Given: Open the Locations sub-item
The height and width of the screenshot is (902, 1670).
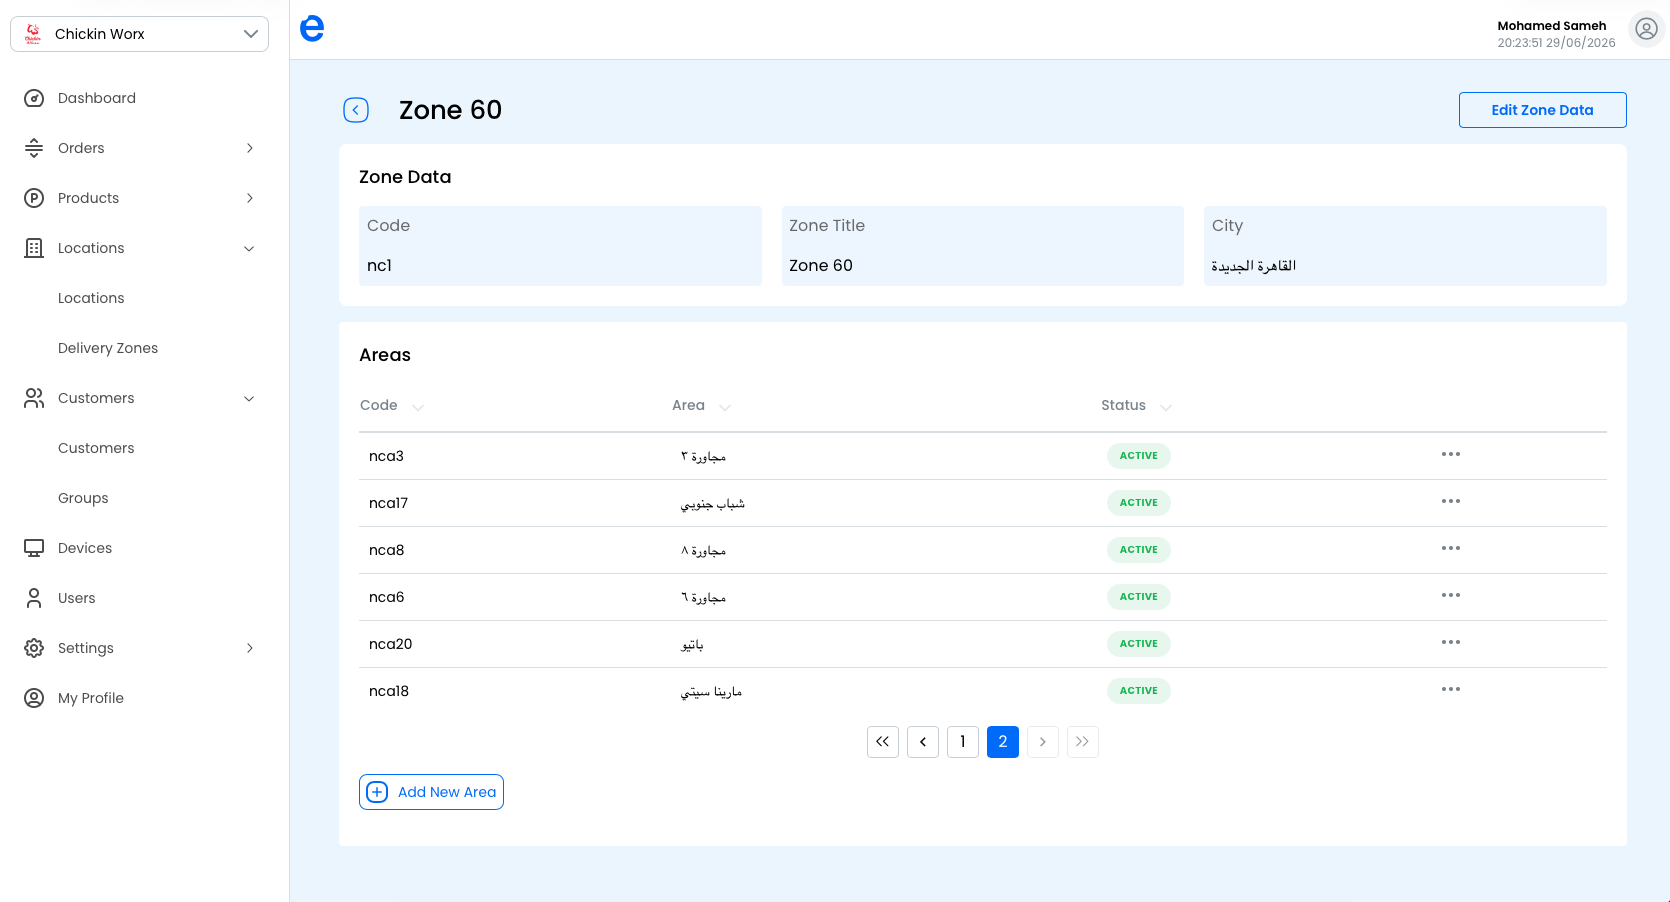Looking at the screenshot, I should coord(91,298).
